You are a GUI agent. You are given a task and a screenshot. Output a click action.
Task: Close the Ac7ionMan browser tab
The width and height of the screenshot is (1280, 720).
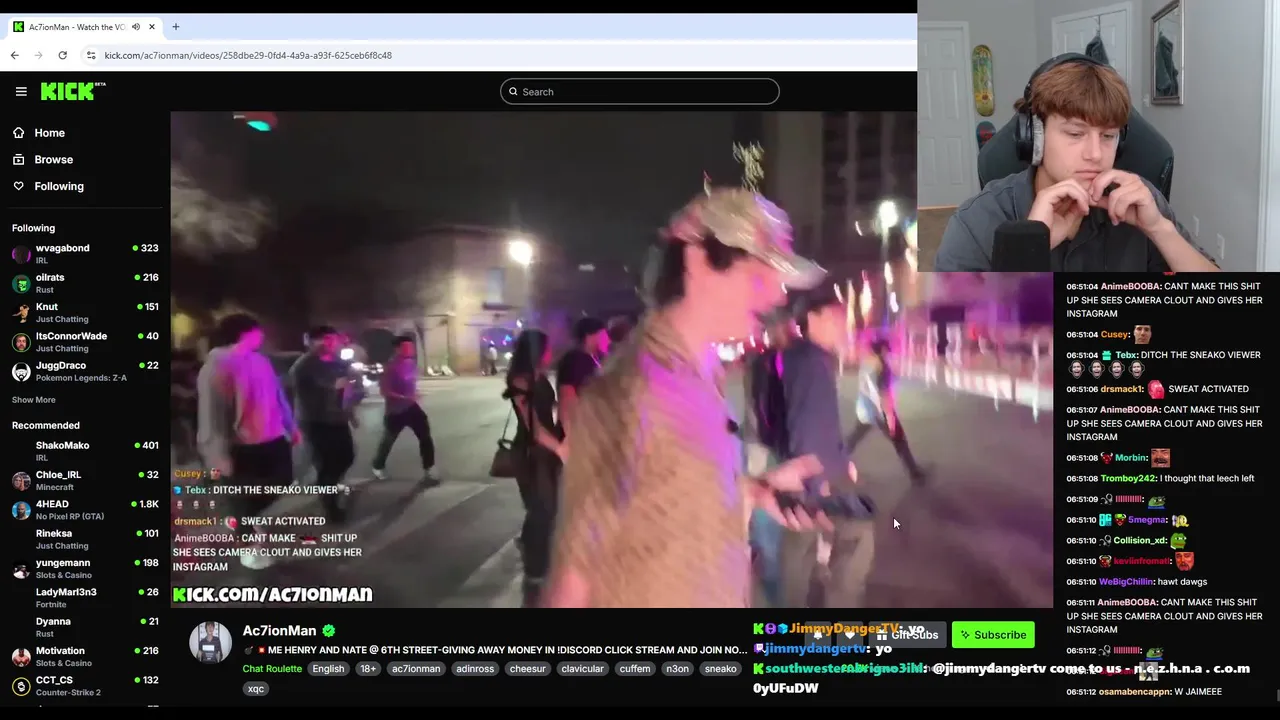[x=152, y=27]
